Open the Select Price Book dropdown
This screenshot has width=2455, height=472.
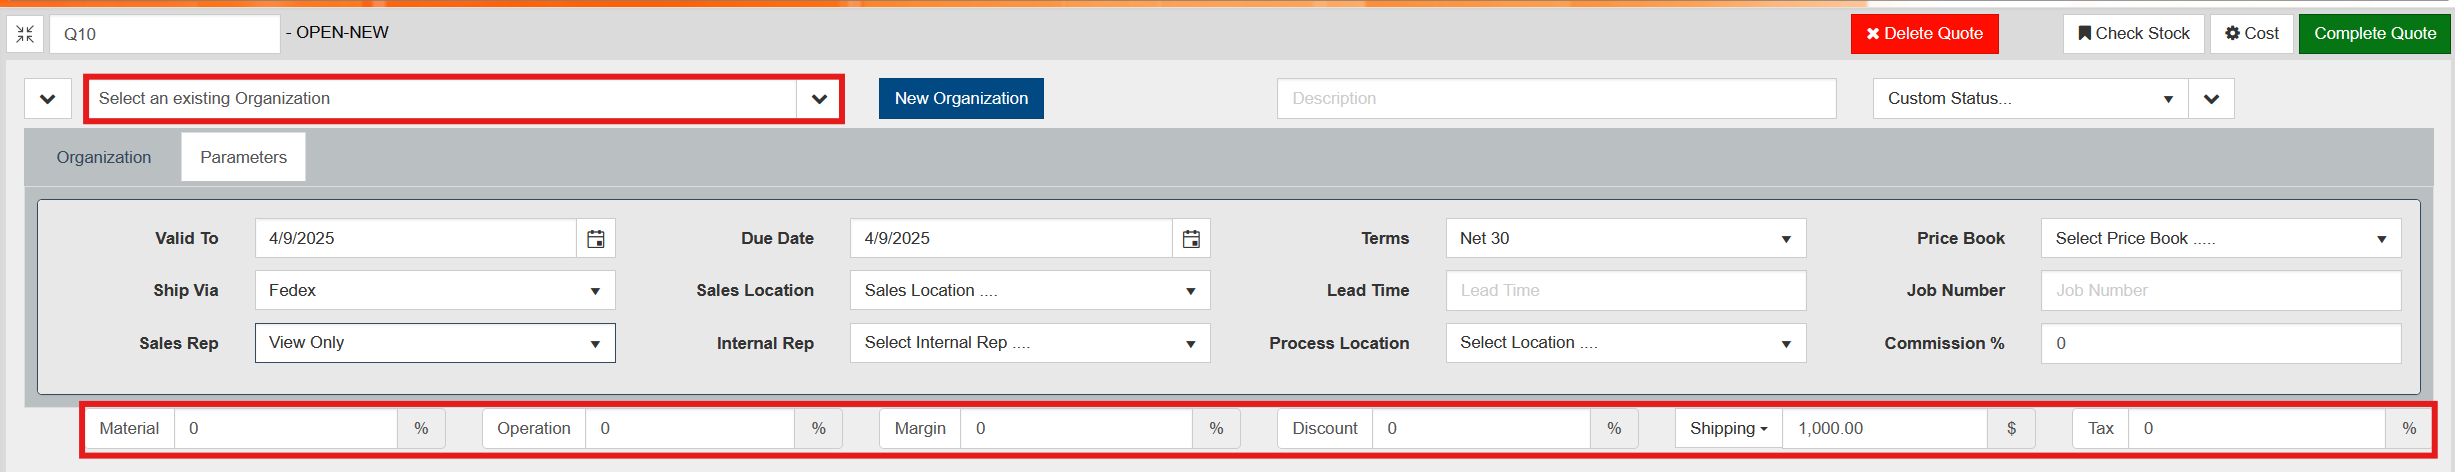pos(2220,239)
